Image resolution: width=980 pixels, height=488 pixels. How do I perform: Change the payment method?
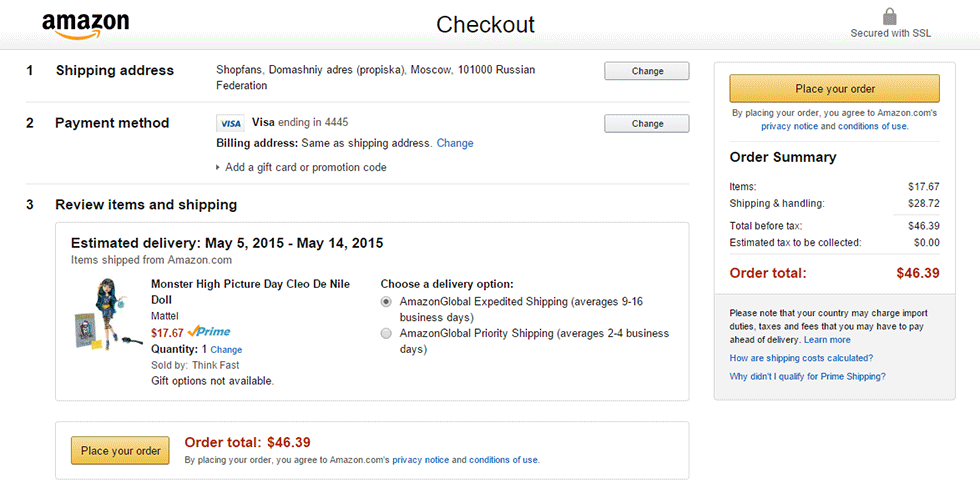coord(647,124)
